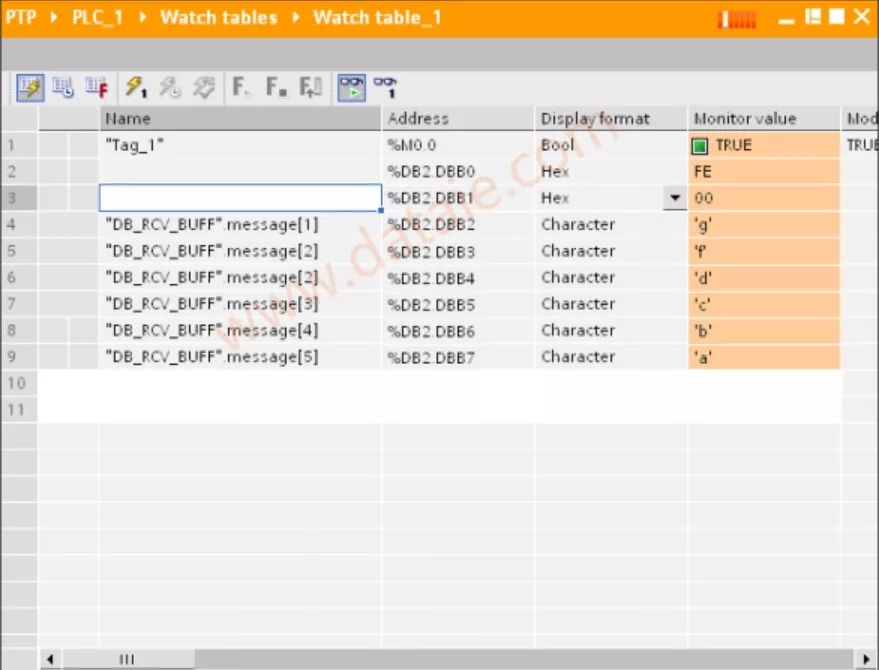Select row header number 9
Viewport: 879px width, 670px height.
pyautogui.click(x=19, y=357)
